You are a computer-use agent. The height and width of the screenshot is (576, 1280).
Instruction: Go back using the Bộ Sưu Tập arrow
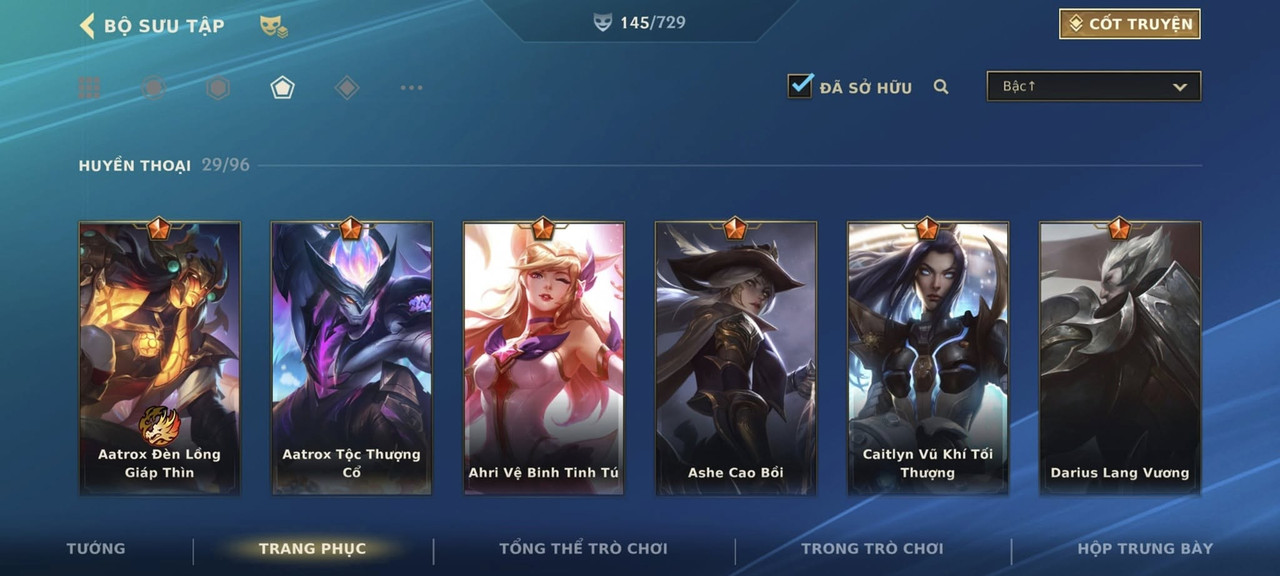click(87, 25)
